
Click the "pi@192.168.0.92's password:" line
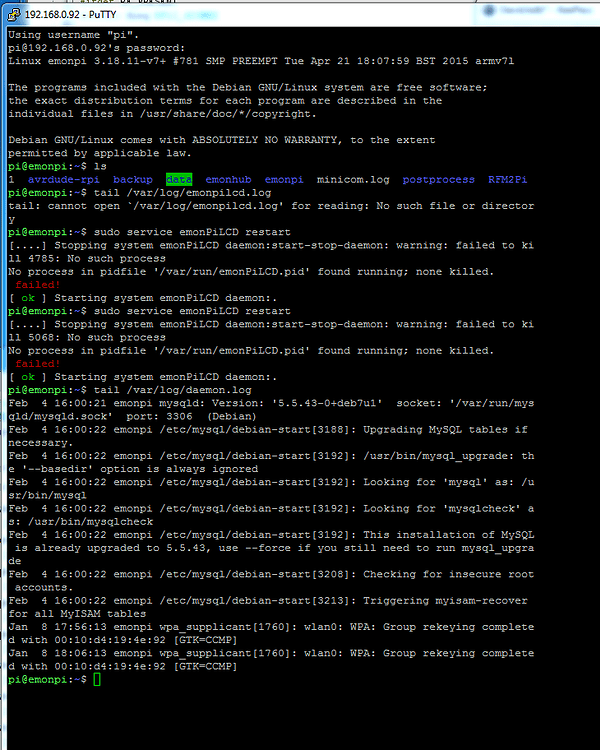(x=97, y=48)
